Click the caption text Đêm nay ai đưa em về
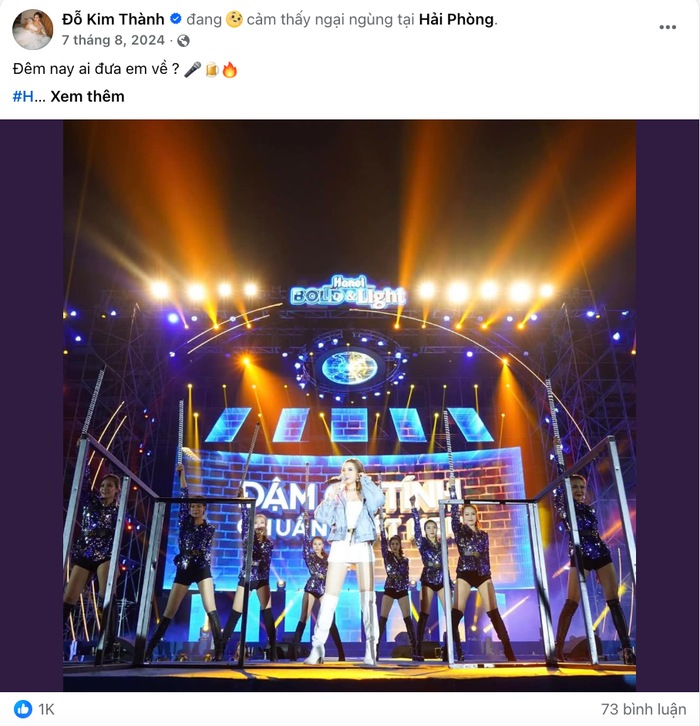Screen dimensions: 700x726 pos(95,70)
